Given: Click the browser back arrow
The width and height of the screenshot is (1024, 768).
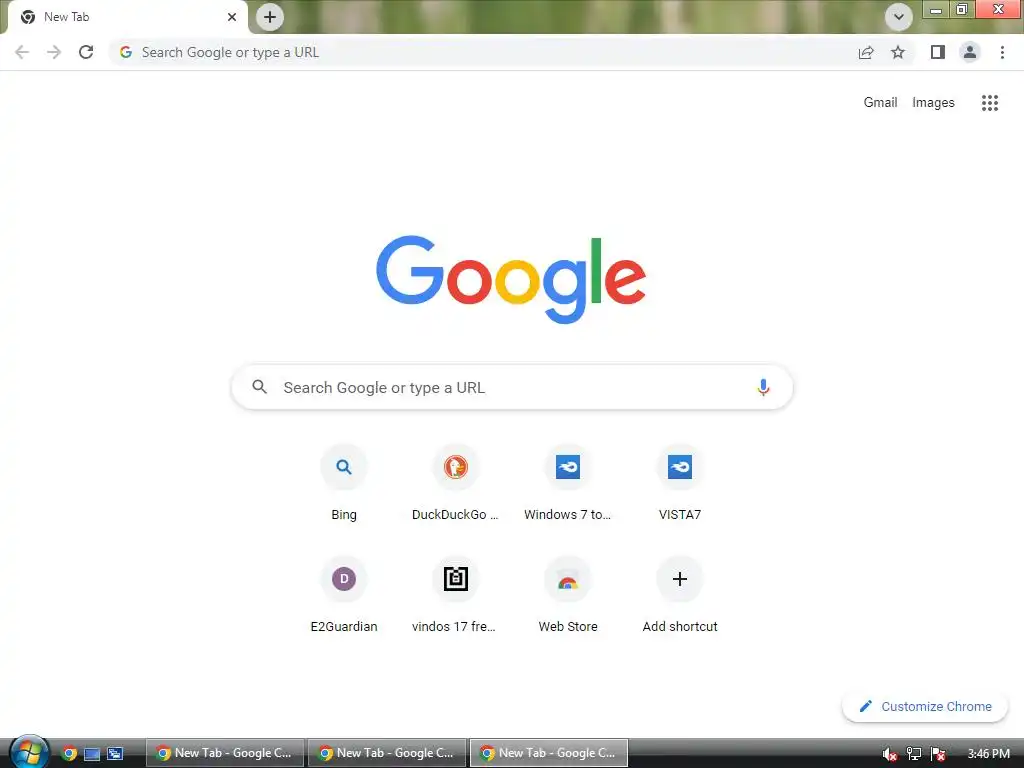Looking at the screenshot, I should [22, 52].
